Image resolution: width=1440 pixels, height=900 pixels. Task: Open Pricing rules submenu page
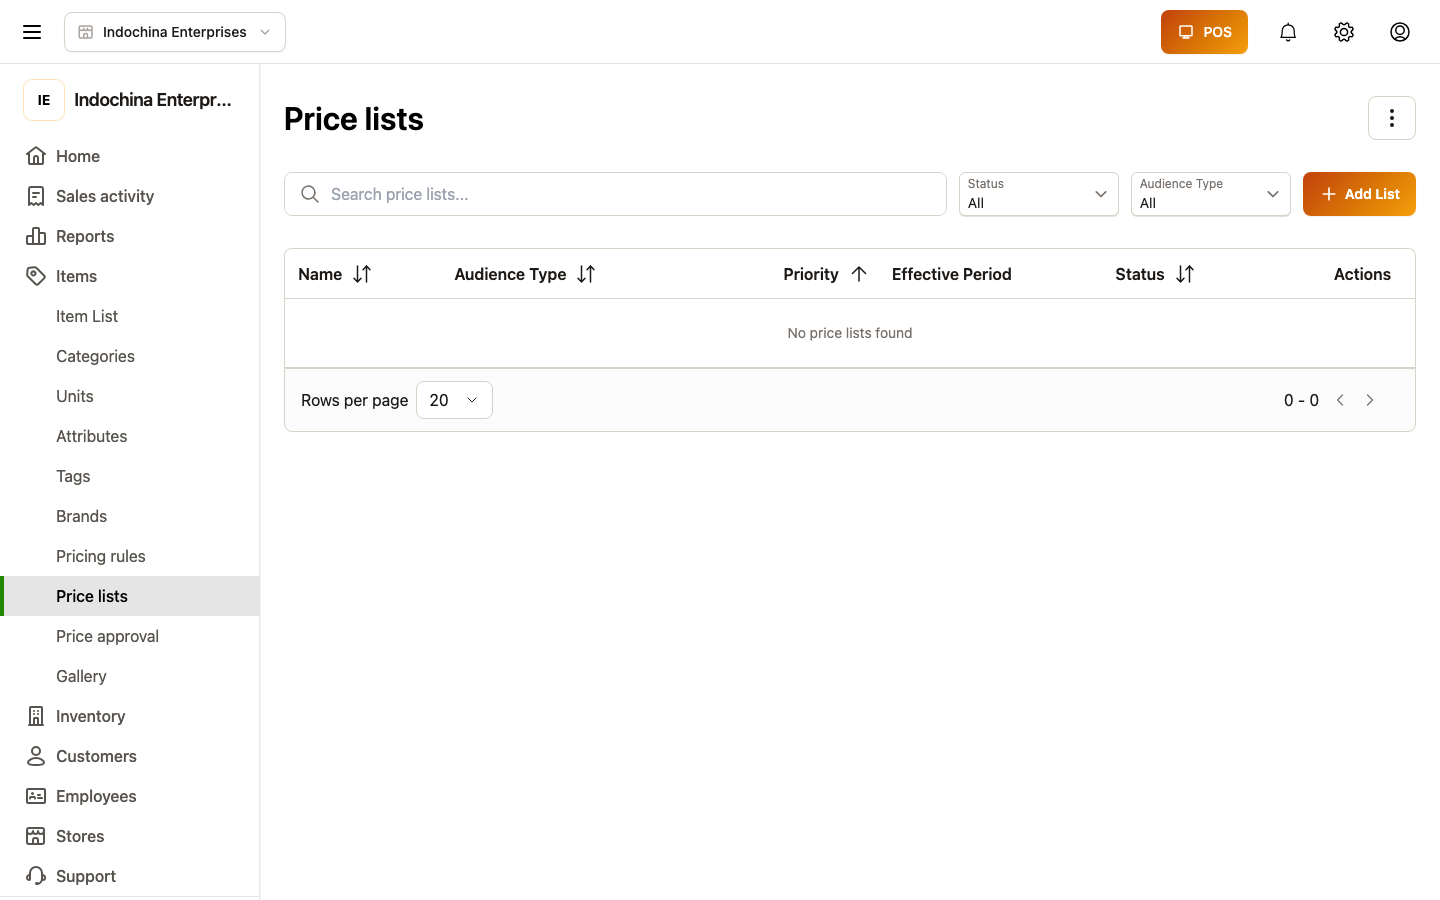tap(130, 556)
